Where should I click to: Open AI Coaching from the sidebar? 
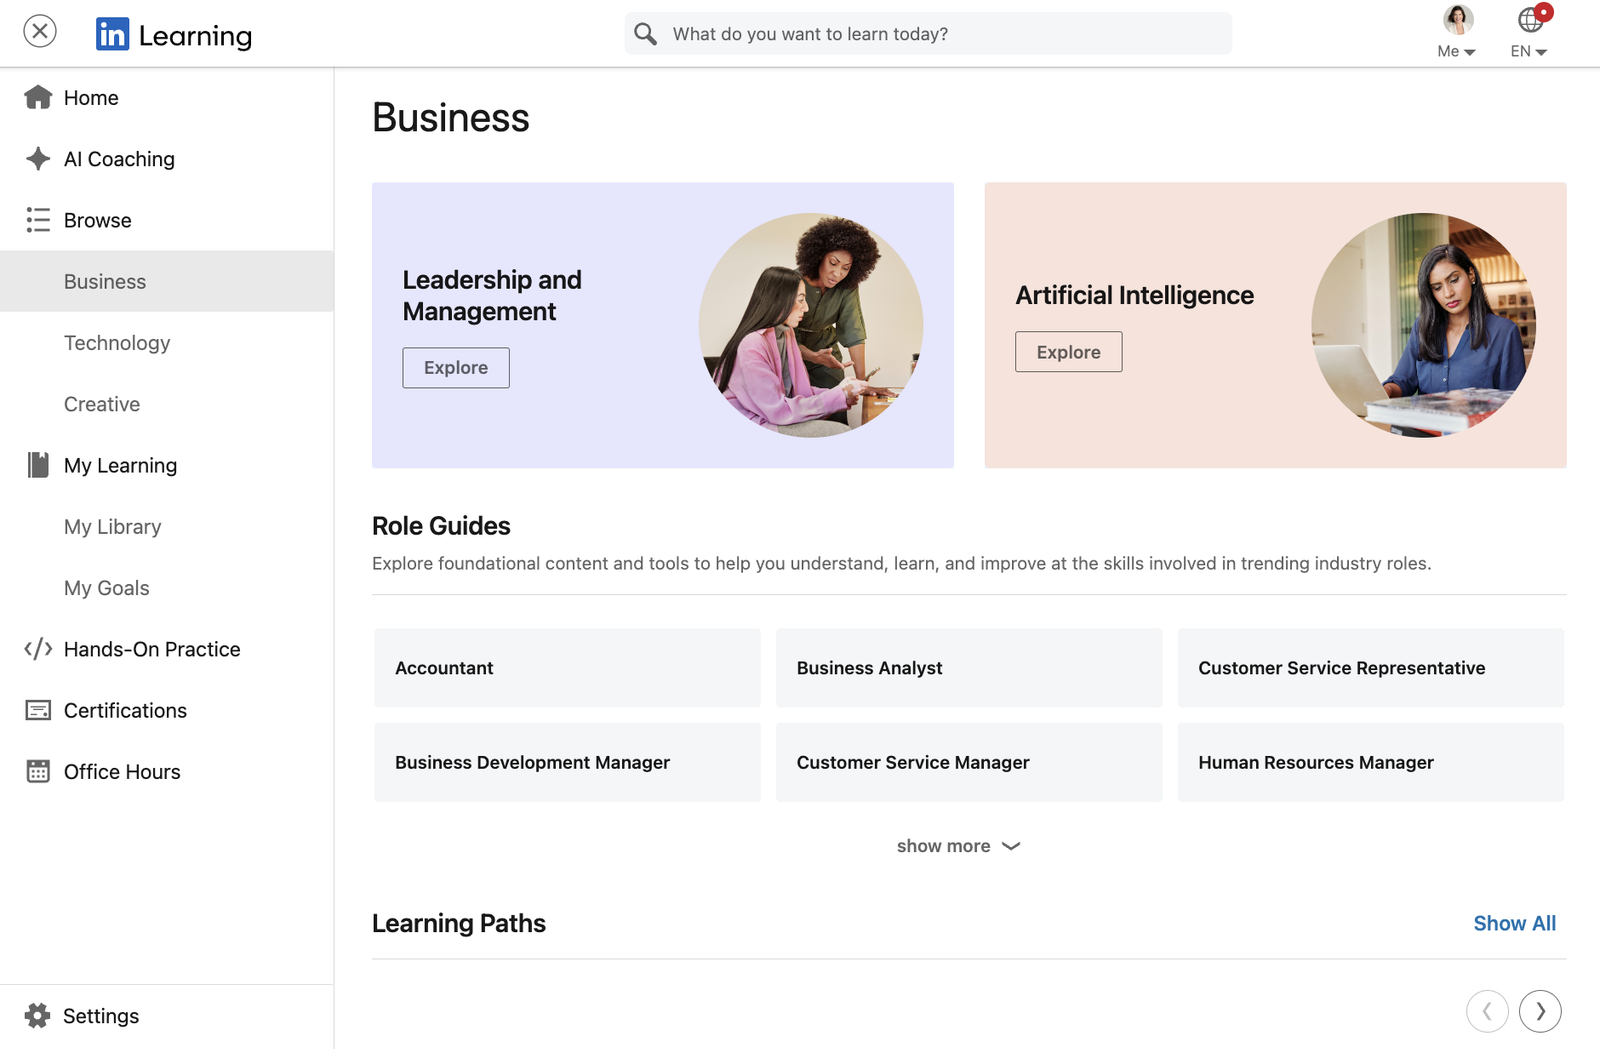tap(38, 158)
